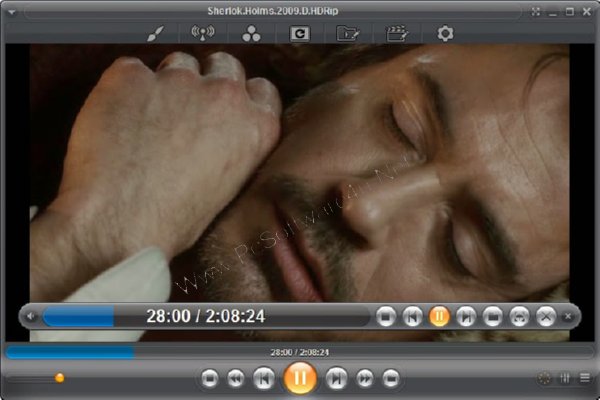
Task: Open the playlist lines icon at bottom-right
Action: (585, 378)
